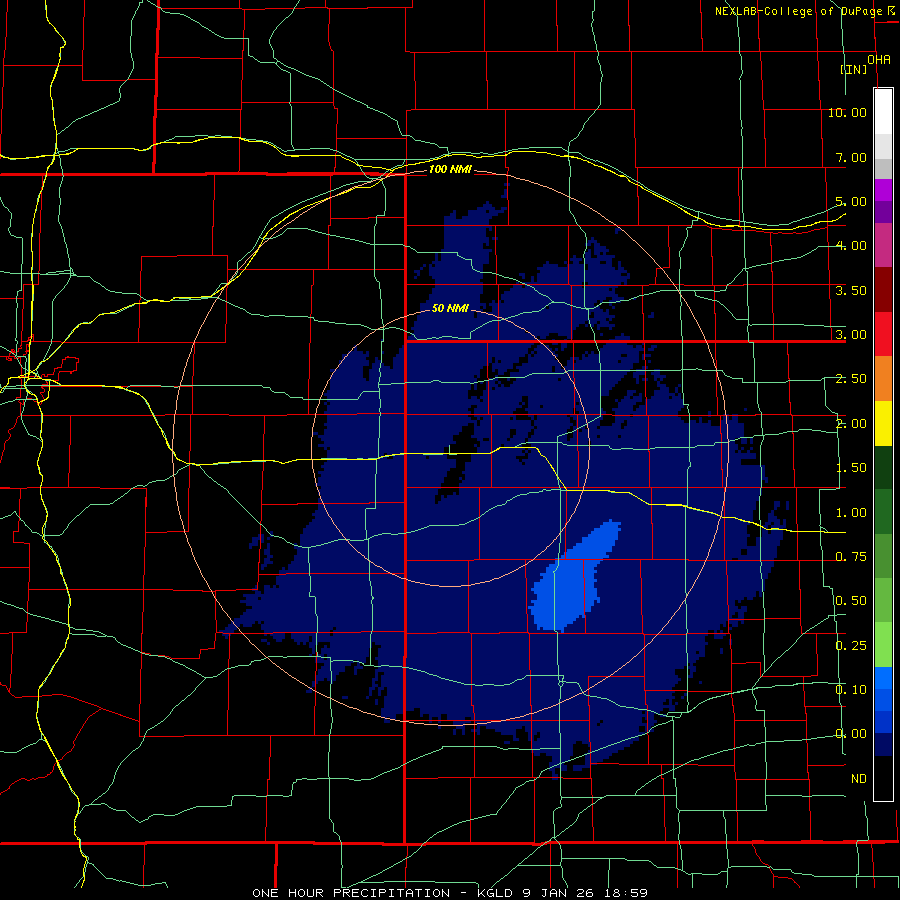This screenshot has width=900, height=900.
Task: Click the NEXLAB-College of DuPage label
Action: [x=797, y=11]
